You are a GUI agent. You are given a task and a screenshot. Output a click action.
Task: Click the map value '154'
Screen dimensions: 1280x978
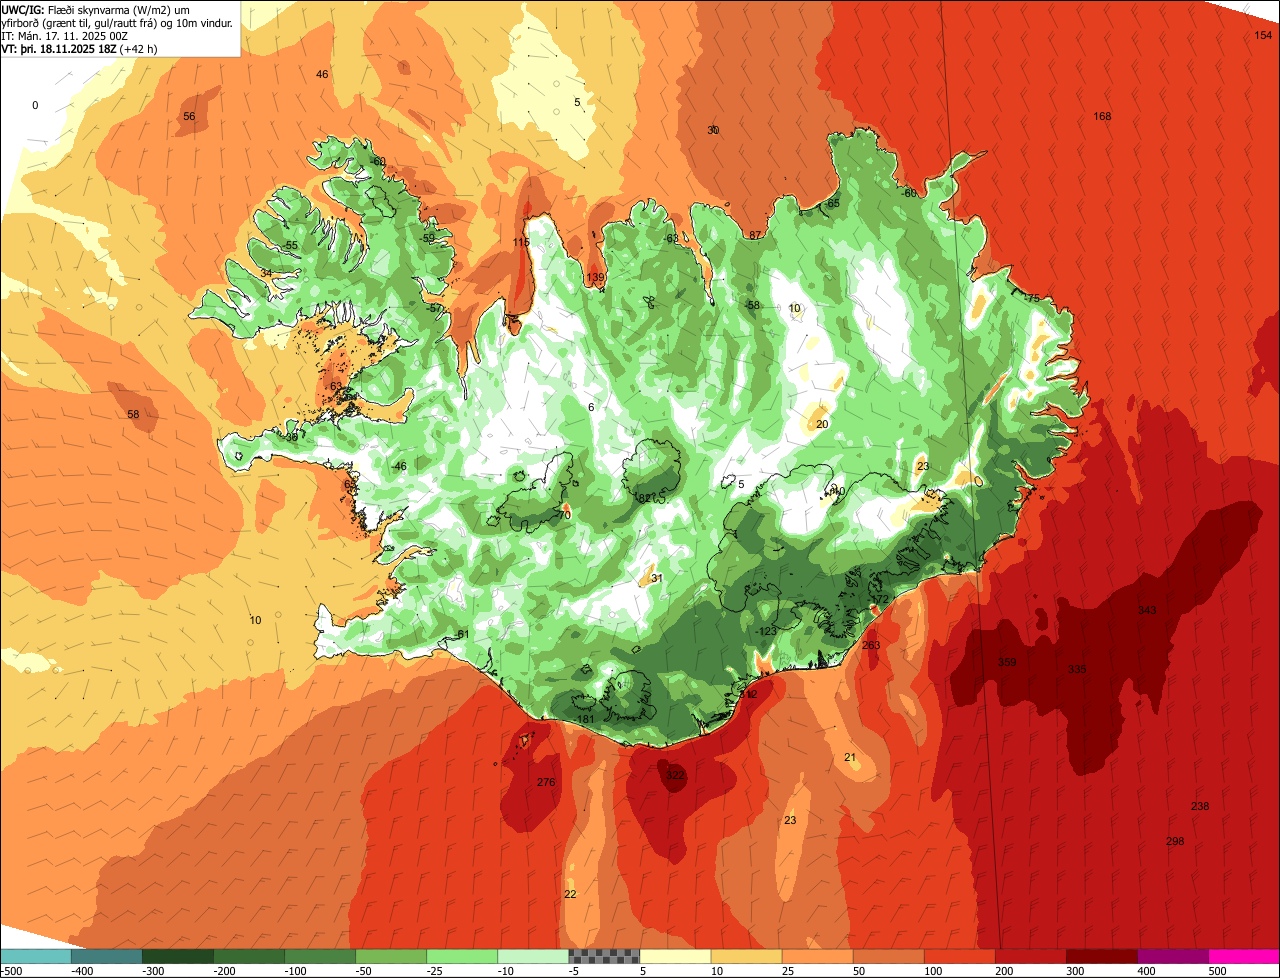(x=1263, y=35)
